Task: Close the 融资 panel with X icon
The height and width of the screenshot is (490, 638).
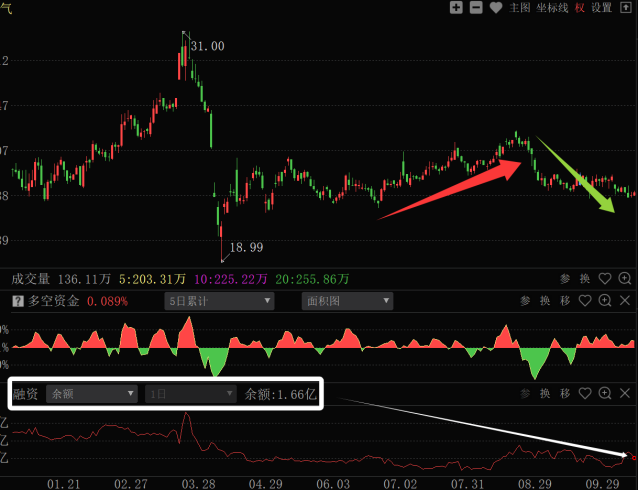Action: coord(625,394)
